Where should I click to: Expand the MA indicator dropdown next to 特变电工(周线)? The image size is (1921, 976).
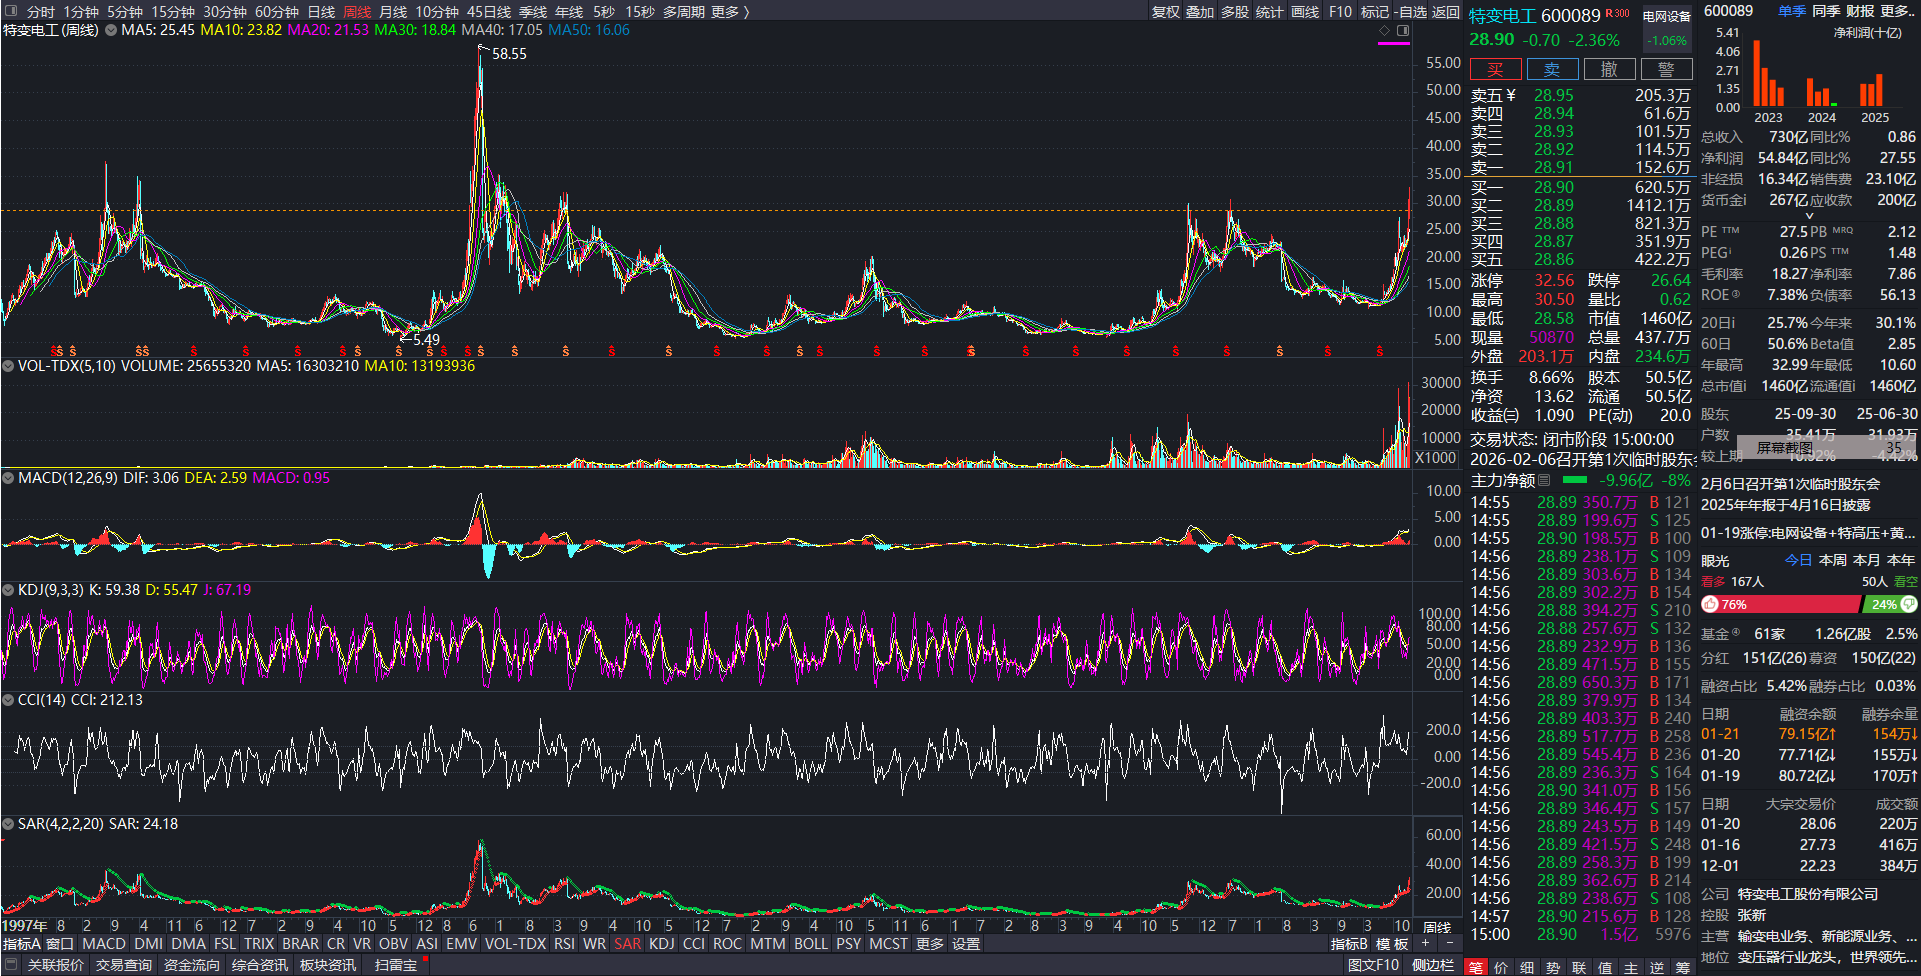click(x=111, y=31)
